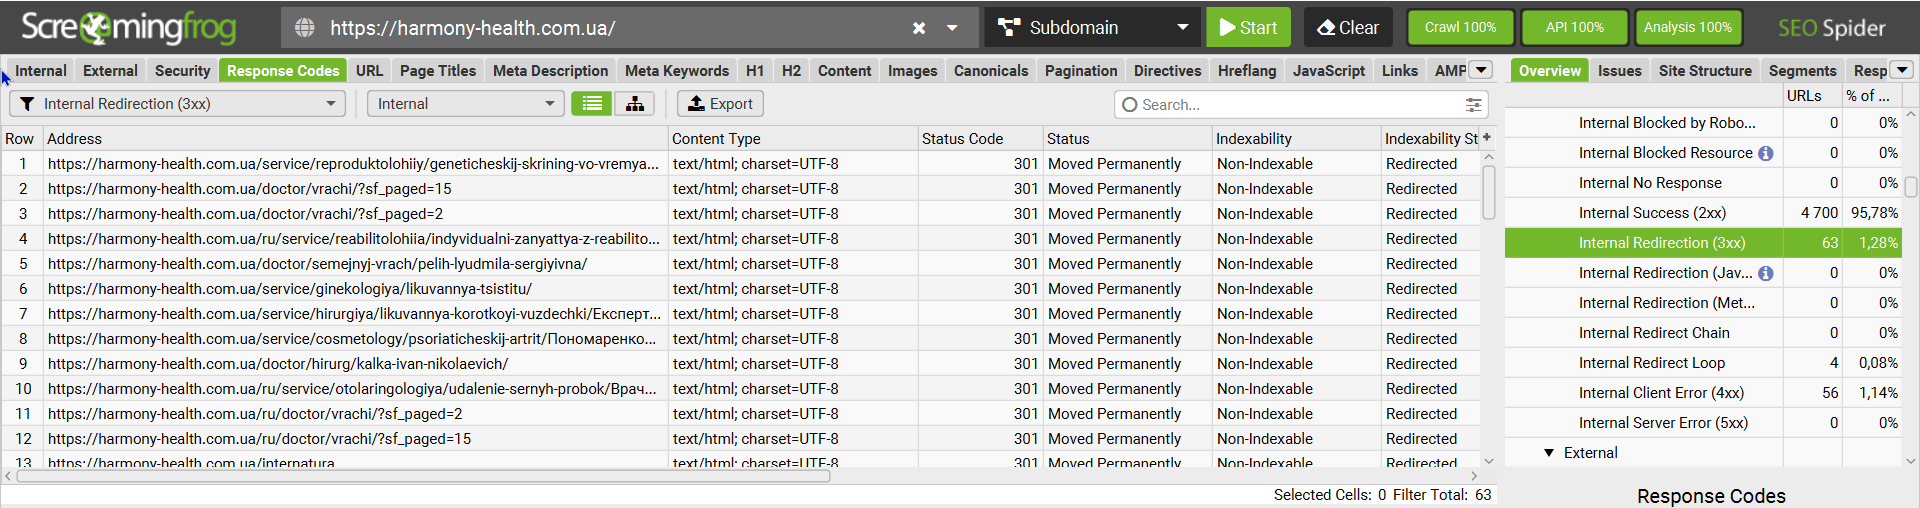Open the Page Titles tab
The height and width of the screenshot is (508, 1920).
coord(438,71)
